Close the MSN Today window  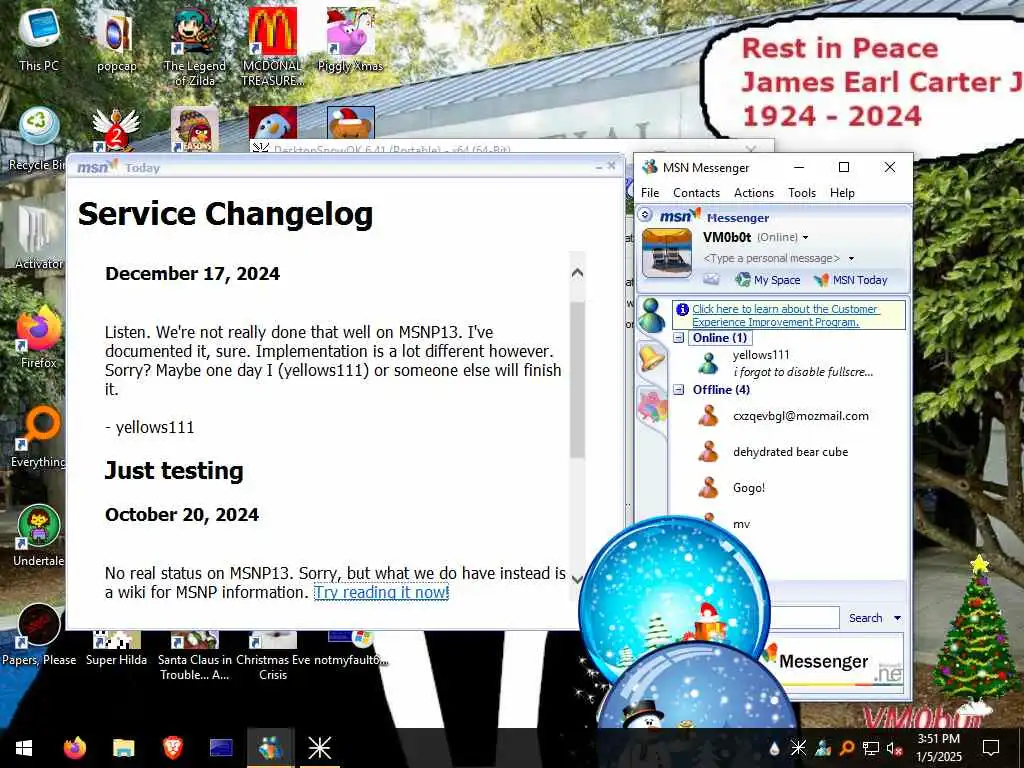(611, 166)
